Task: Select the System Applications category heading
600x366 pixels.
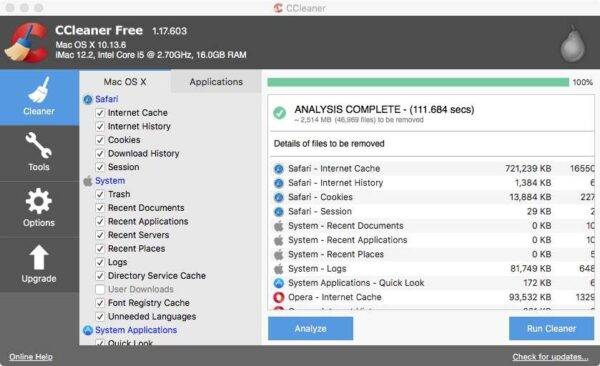Action: (x=136, y=330)
